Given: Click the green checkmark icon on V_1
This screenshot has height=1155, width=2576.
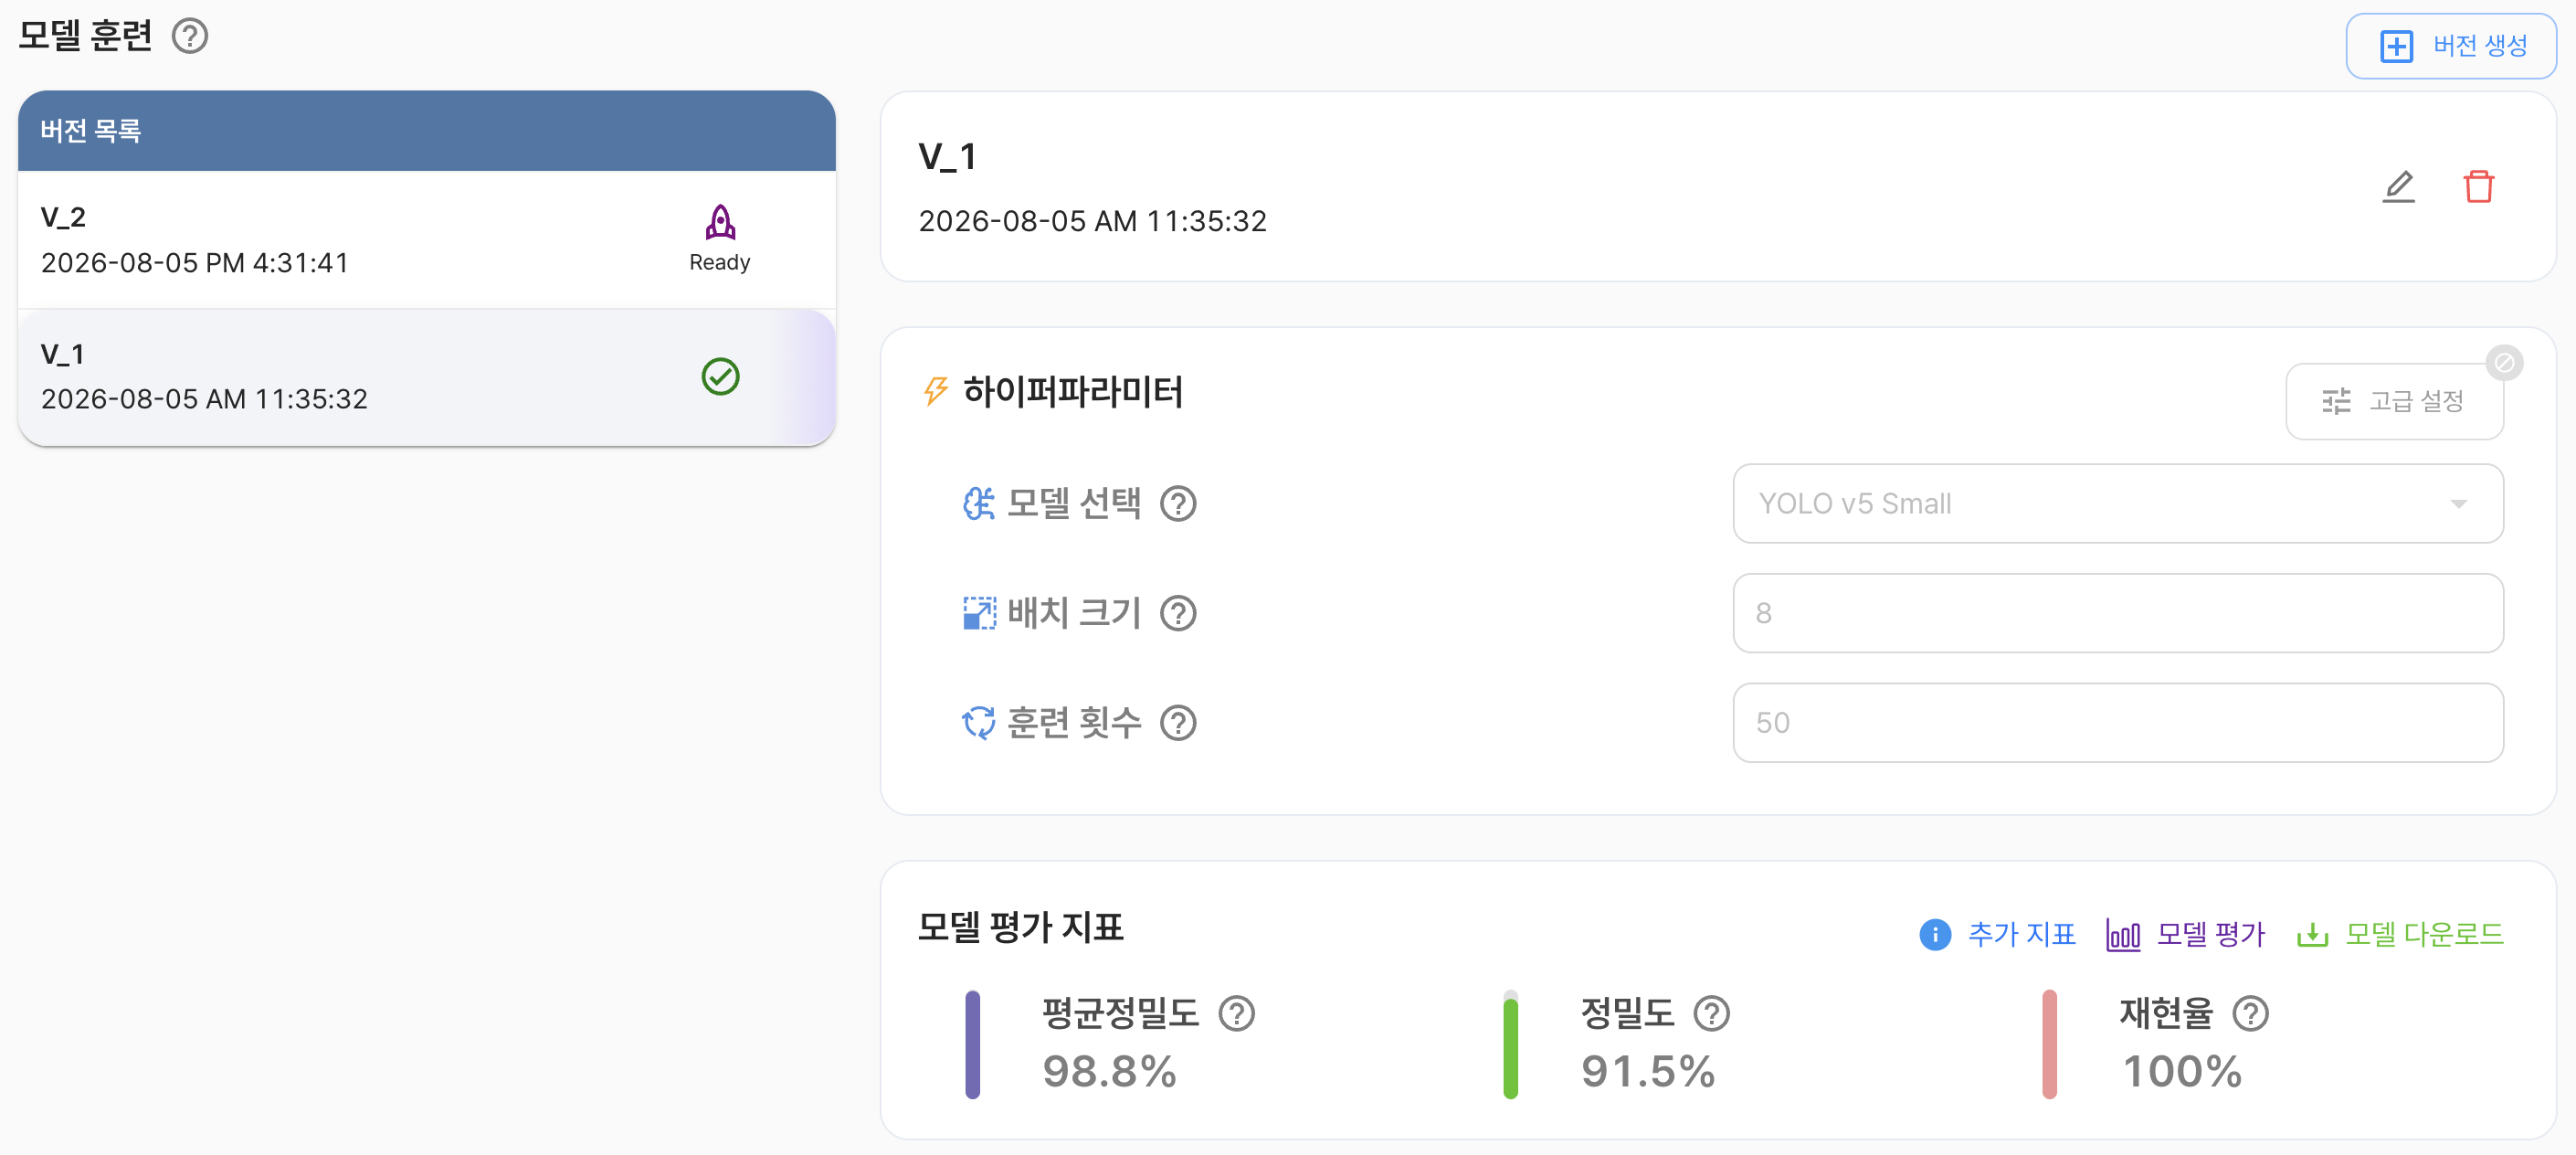Looking at the screenshot, I should [720, 377].
